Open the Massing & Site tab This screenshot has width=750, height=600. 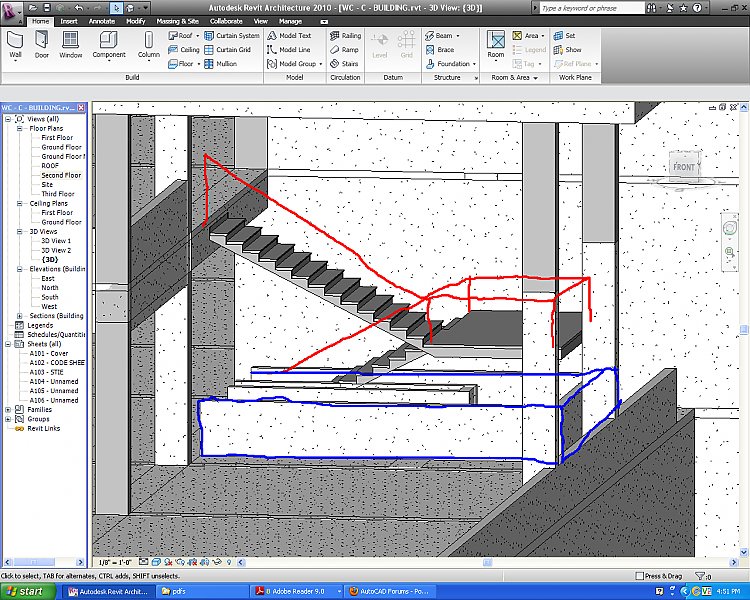click(x=177, y=21)
